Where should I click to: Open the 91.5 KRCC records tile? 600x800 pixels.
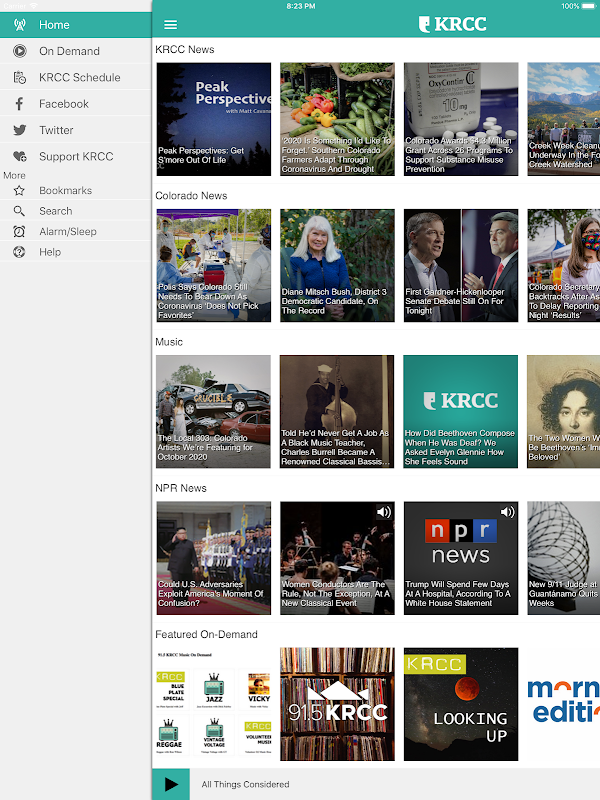[337, 704]
